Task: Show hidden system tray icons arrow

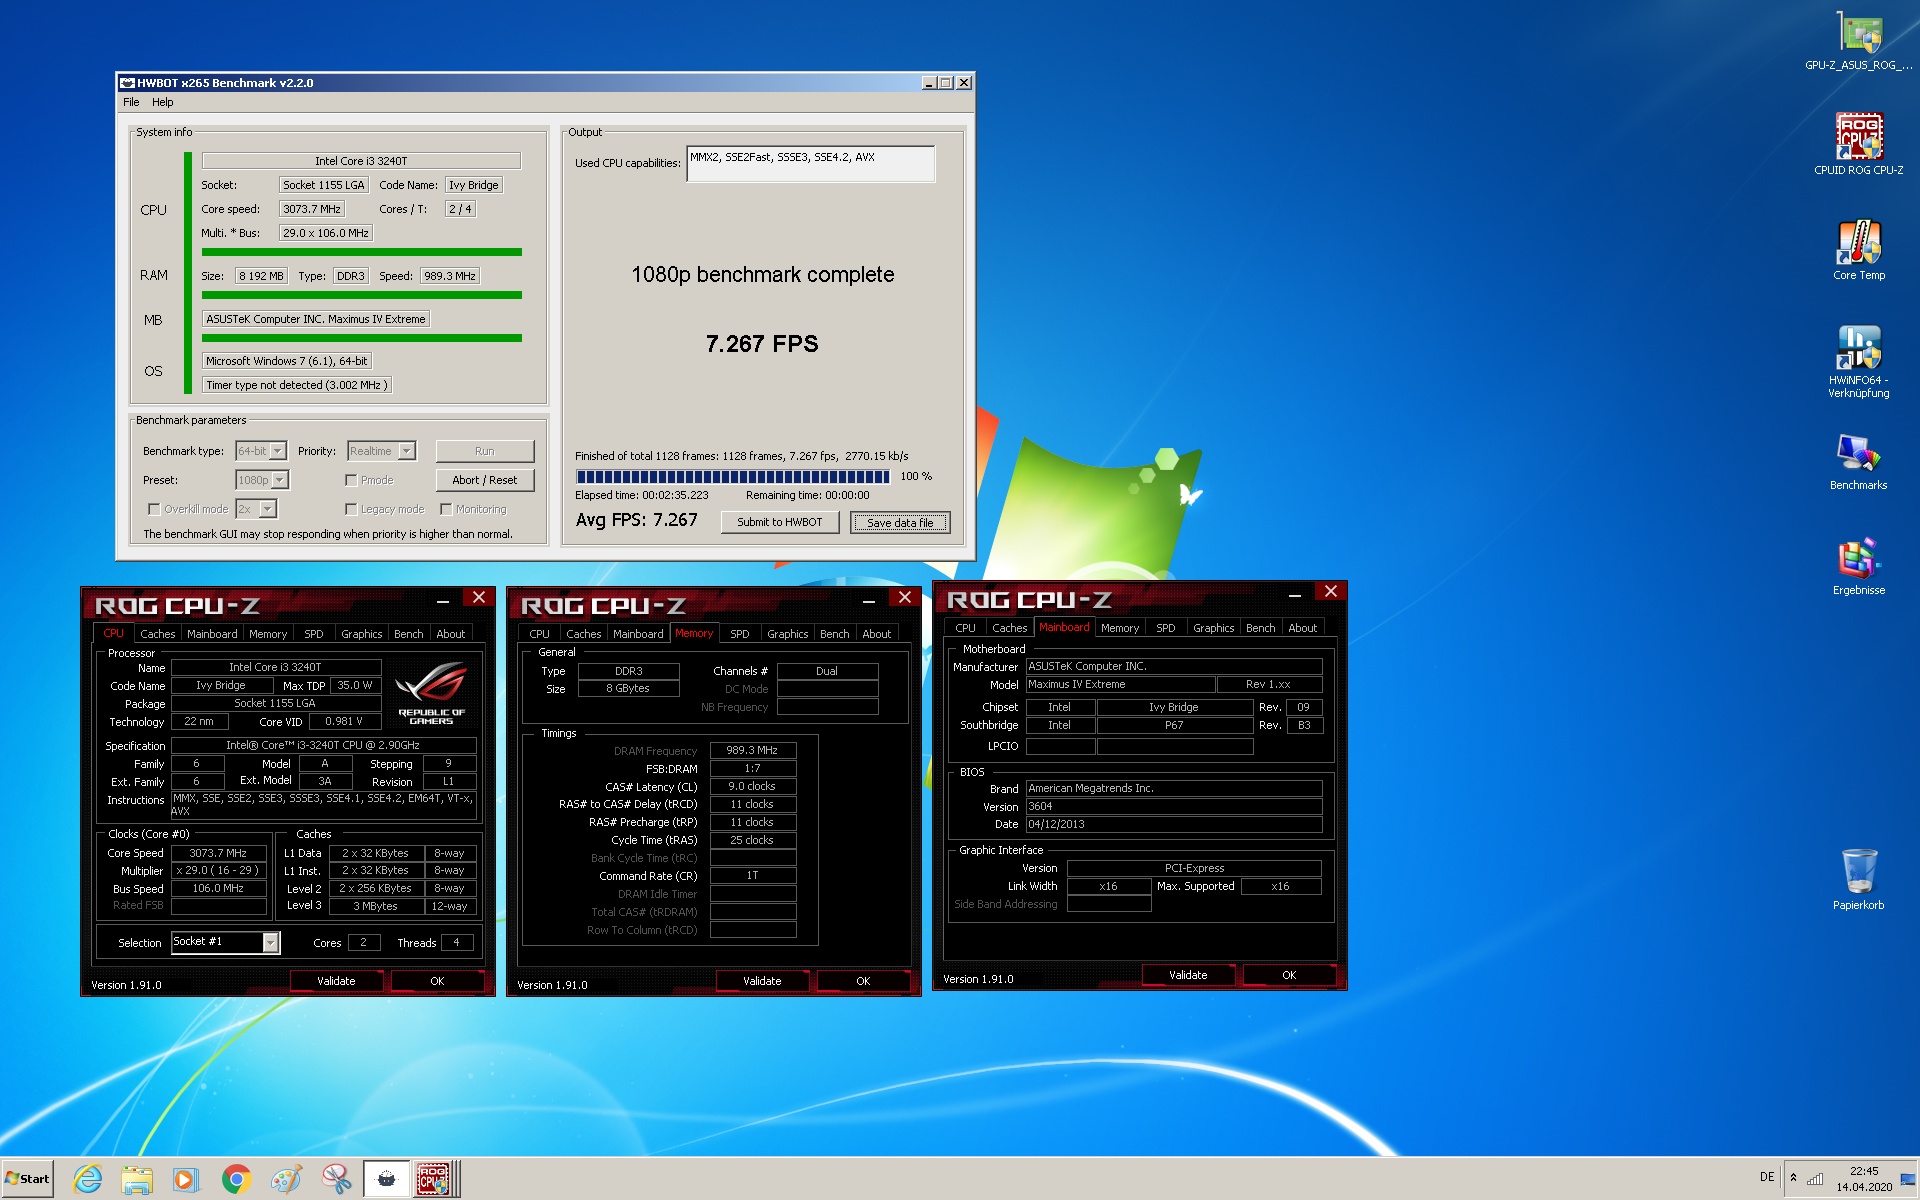Action: tap(1794, 1178)
